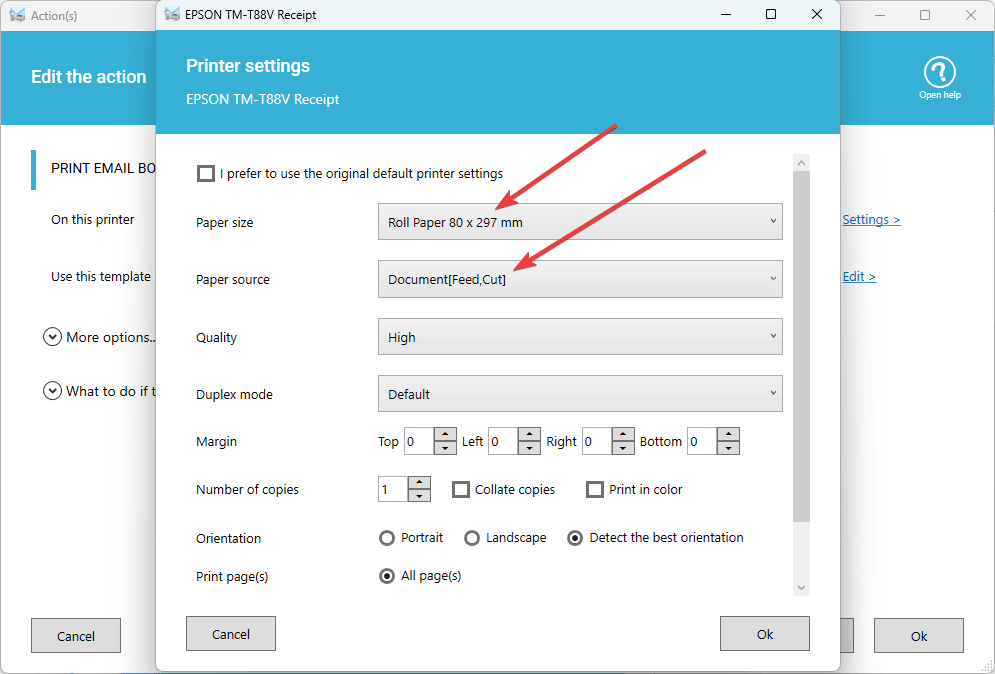
Task: Open the Duplex mode dropdown
Action: click(x=580, y=393)
